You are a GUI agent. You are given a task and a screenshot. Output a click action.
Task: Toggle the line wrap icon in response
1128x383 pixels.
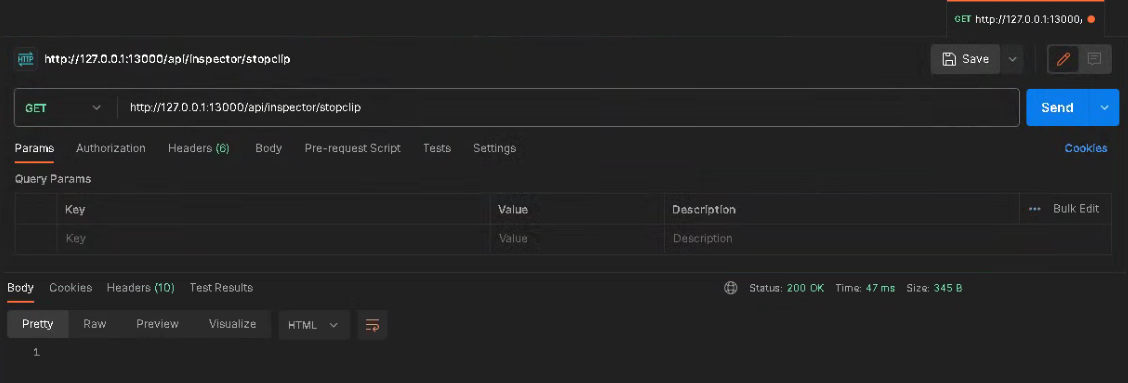click(x=373, y=325)
